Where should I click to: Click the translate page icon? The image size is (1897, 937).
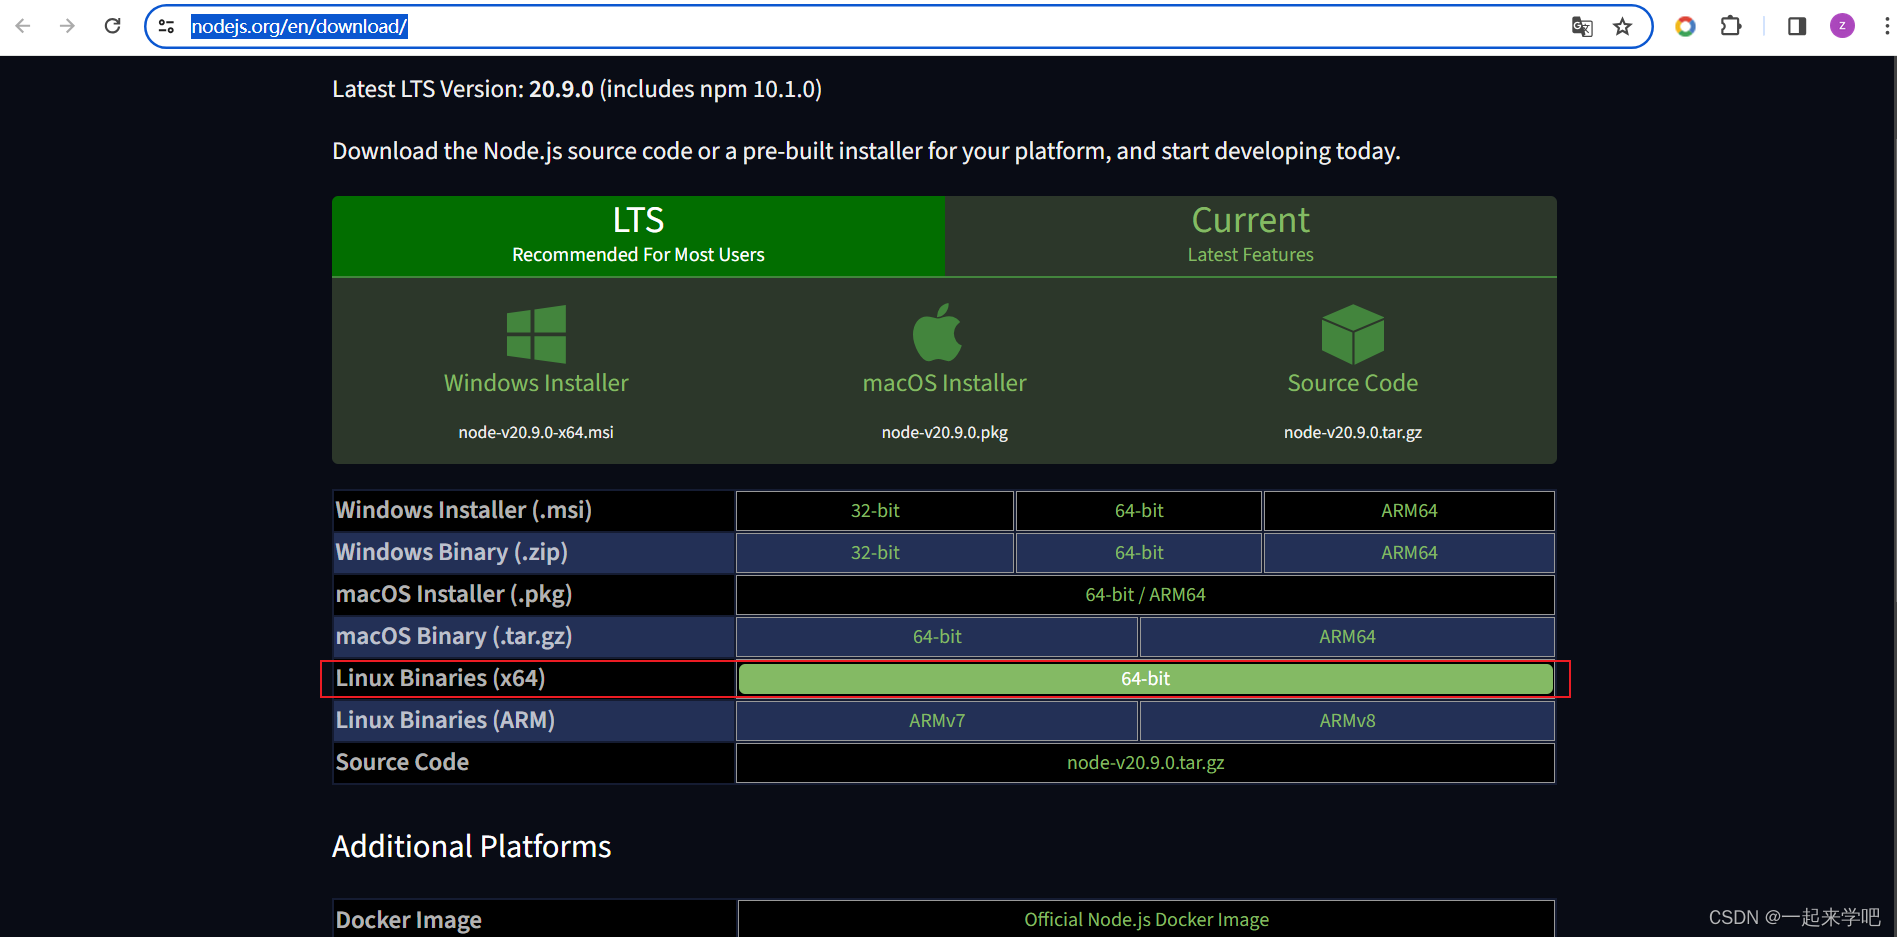pyautogui.click(x=1582, y=27)
